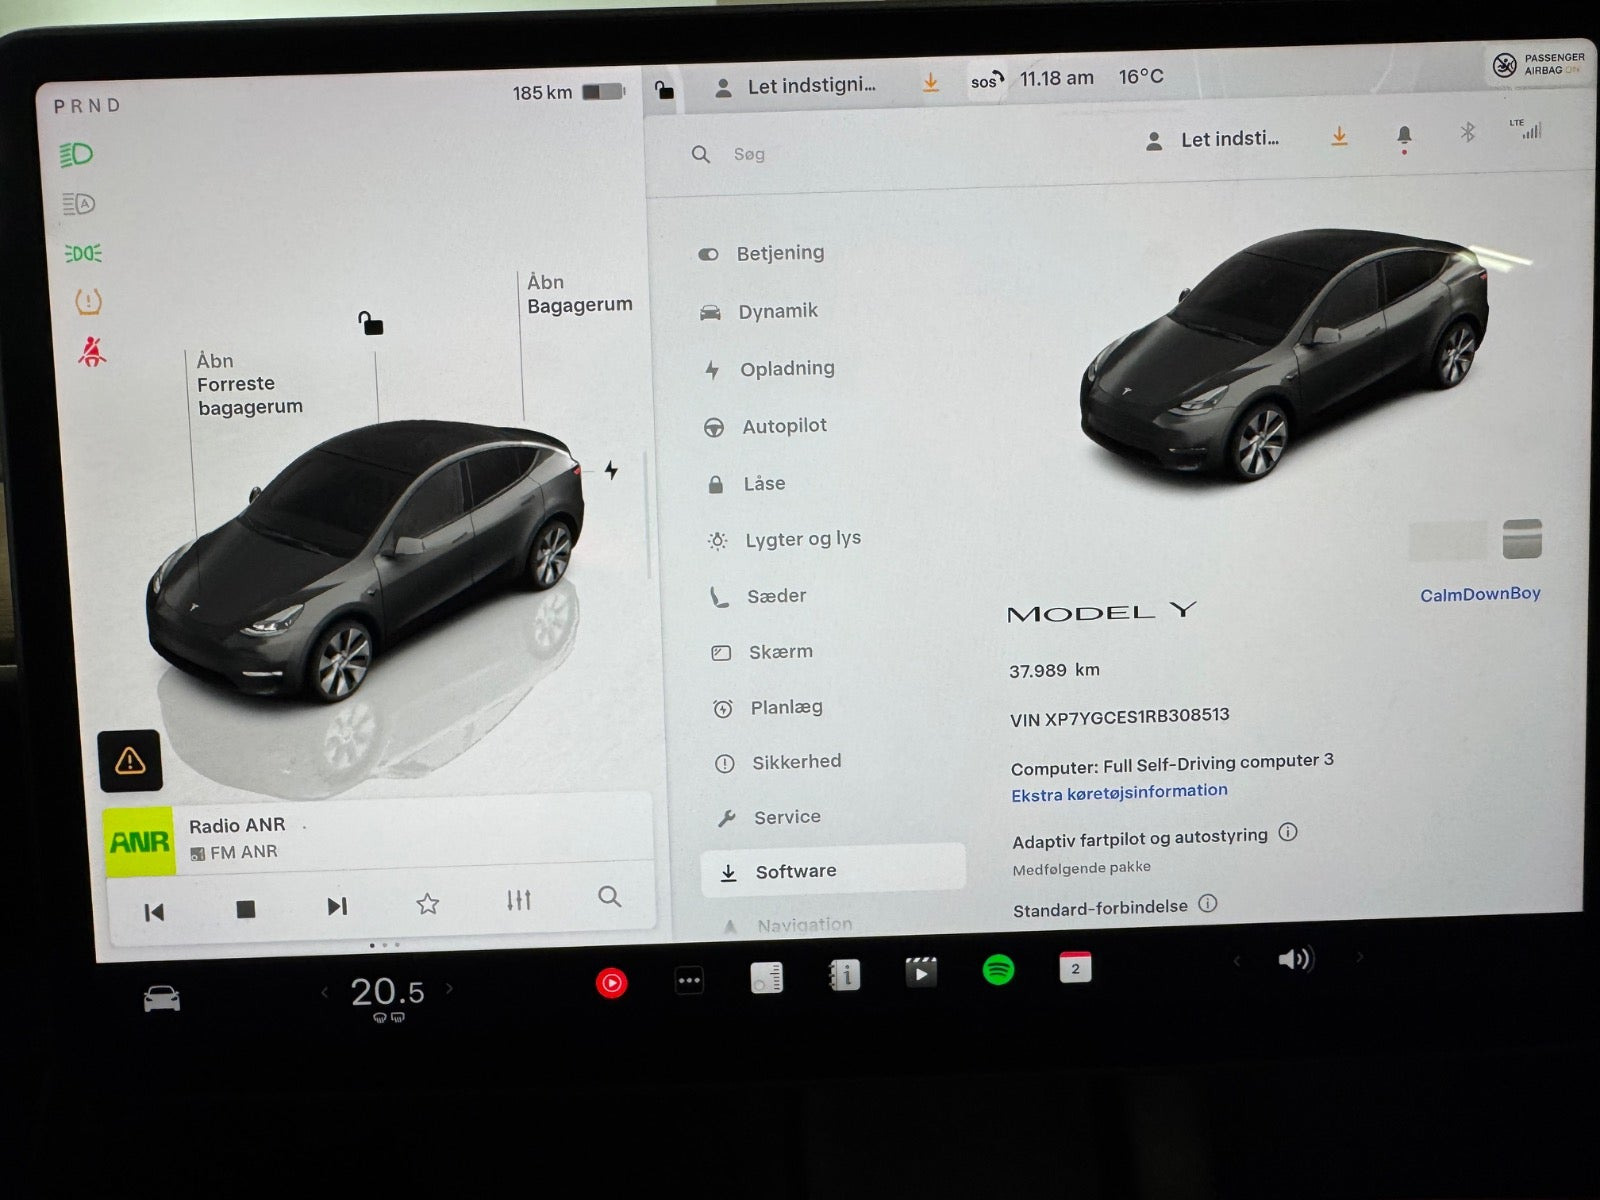Open the app launcher three-dots icon
This screenshot has width=1600, height=1200.
tap(689, 980)
